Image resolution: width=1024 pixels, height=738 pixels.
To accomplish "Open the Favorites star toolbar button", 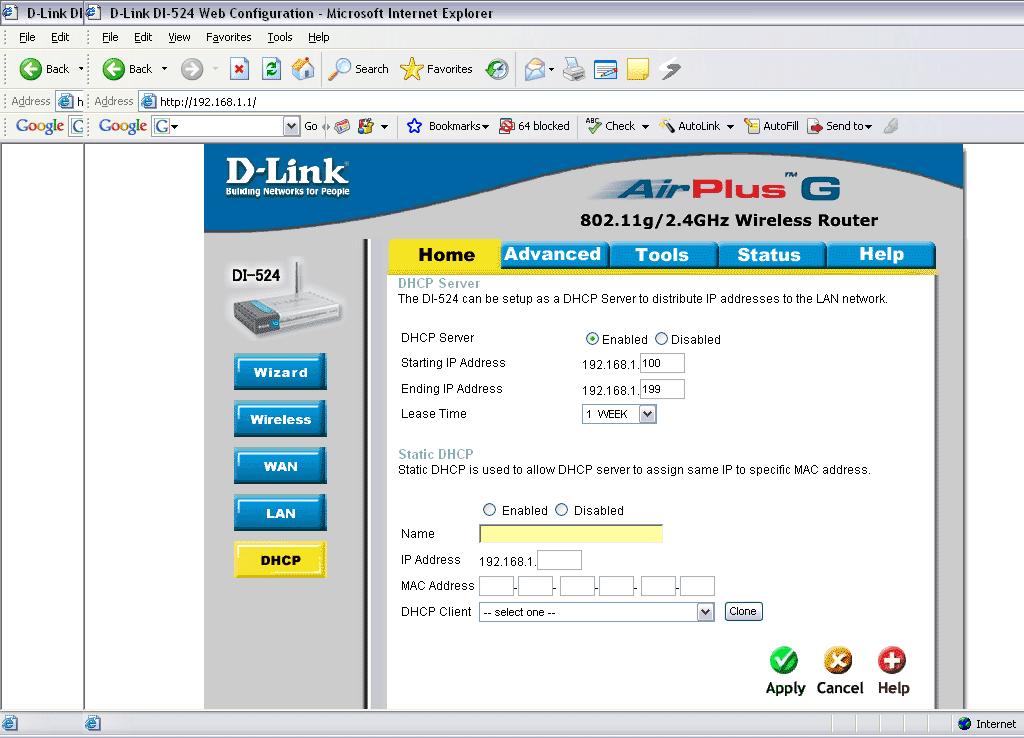I will click(x=436, y=69).
